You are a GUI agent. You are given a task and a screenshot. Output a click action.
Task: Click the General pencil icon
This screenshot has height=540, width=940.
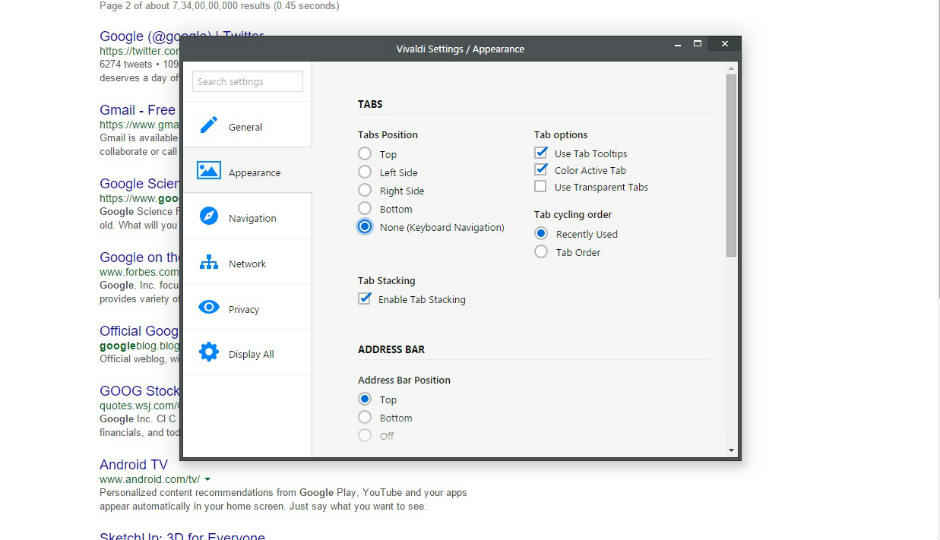[208, 125]
